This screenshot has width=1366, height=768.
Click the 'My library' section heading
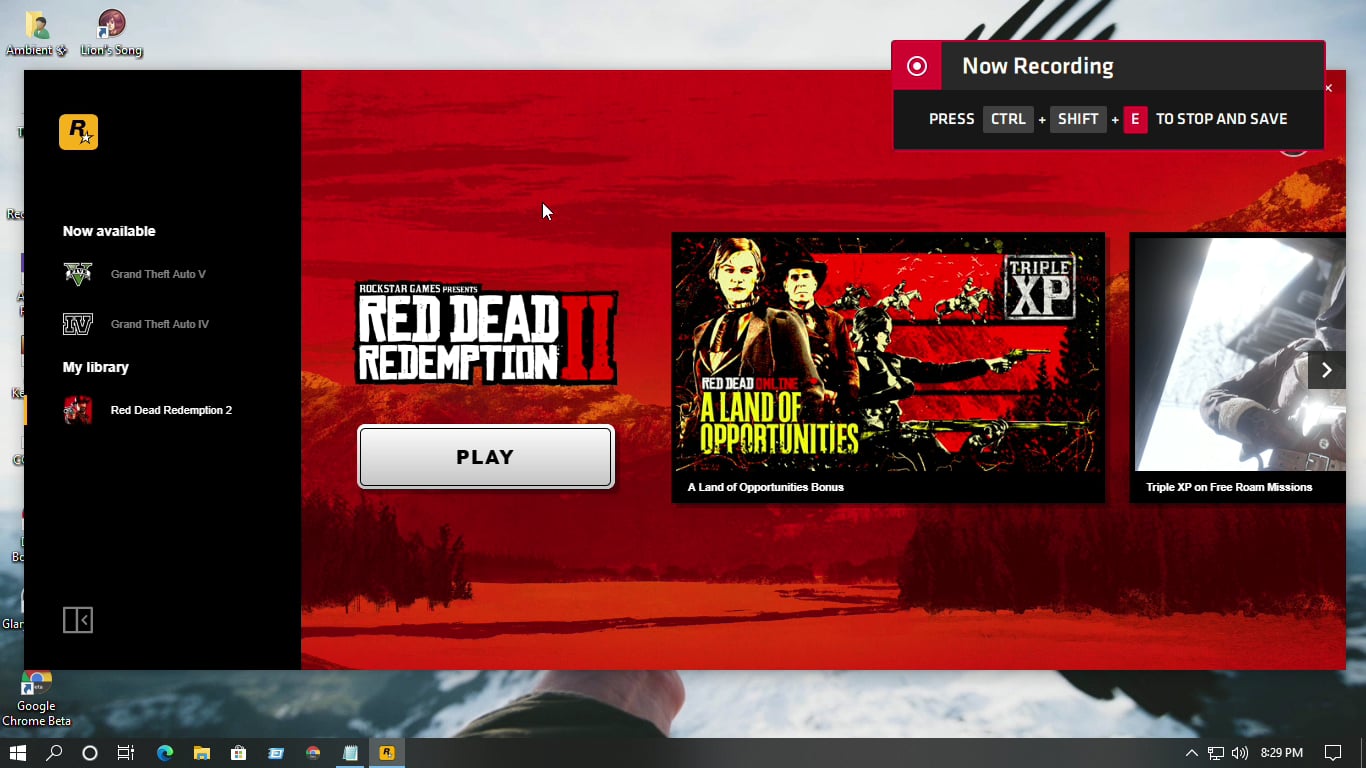pos(96,367)
